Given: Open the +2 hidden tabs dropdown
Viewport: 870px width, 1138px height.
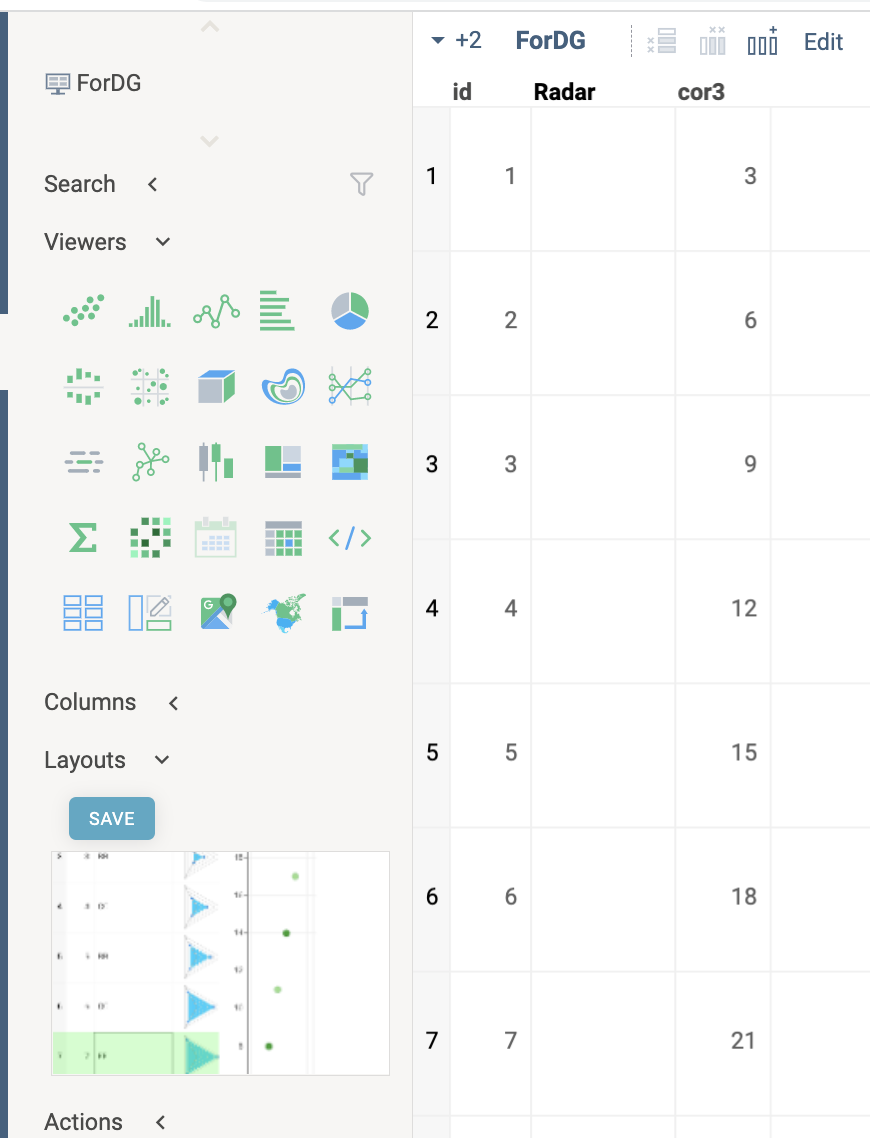Looking at the screenshot, I should pos(456,41).
